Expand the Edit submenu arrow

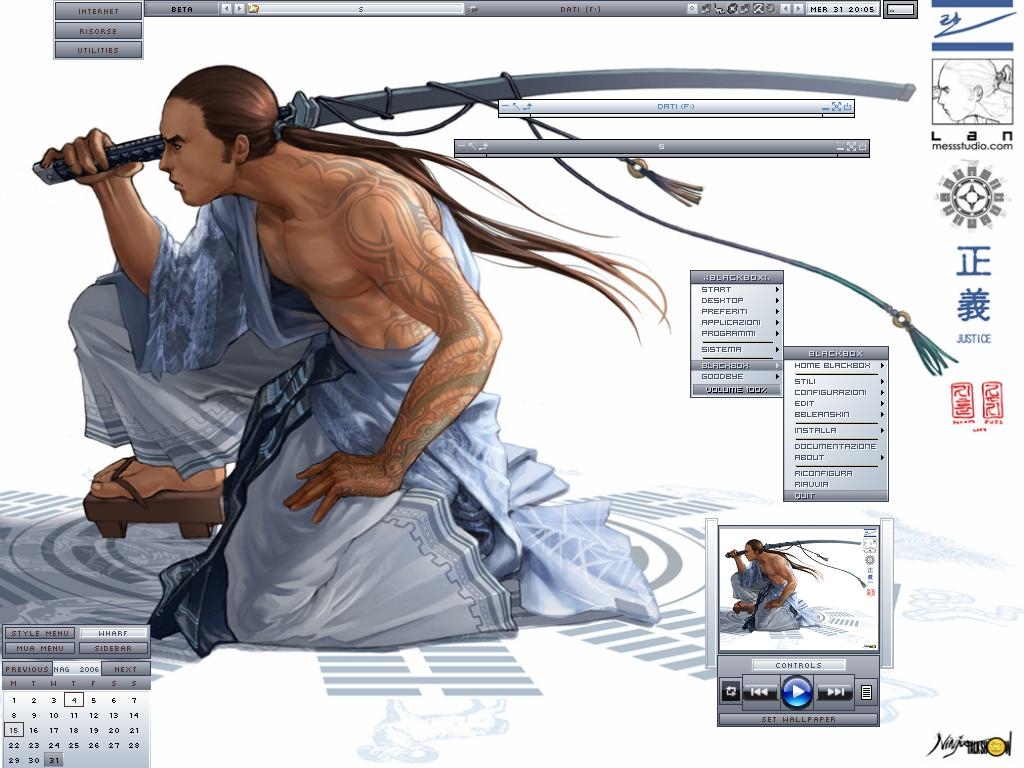(882, 404)
